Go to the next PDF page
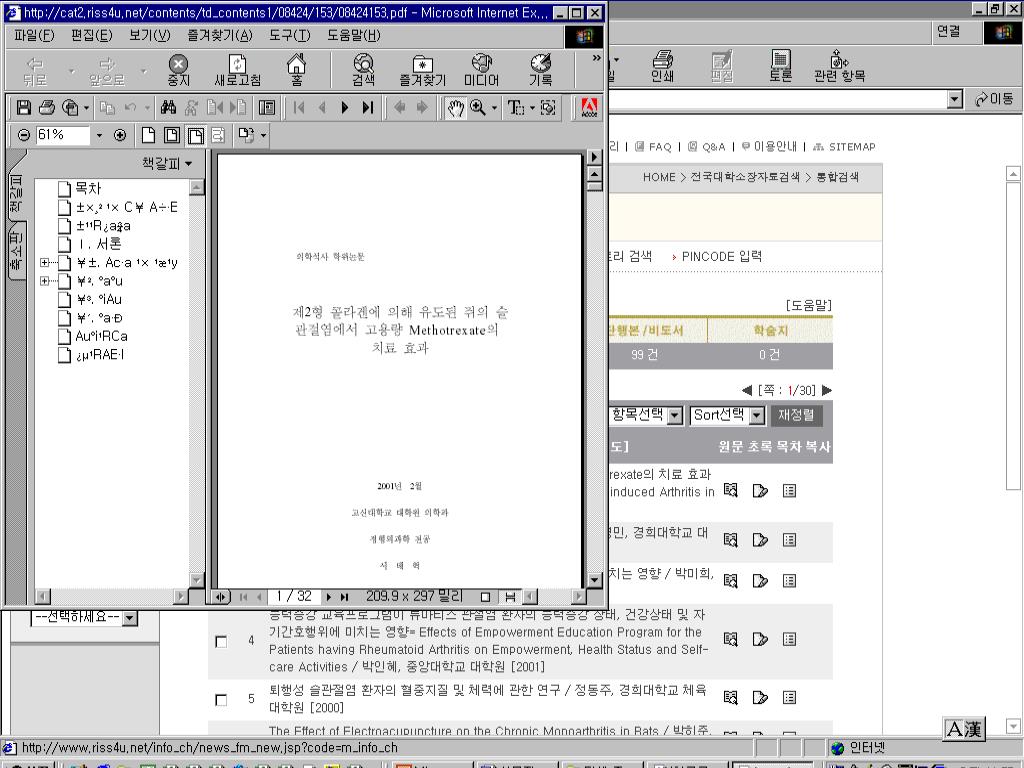This screenshot has height=768, width=1024. 345,107
